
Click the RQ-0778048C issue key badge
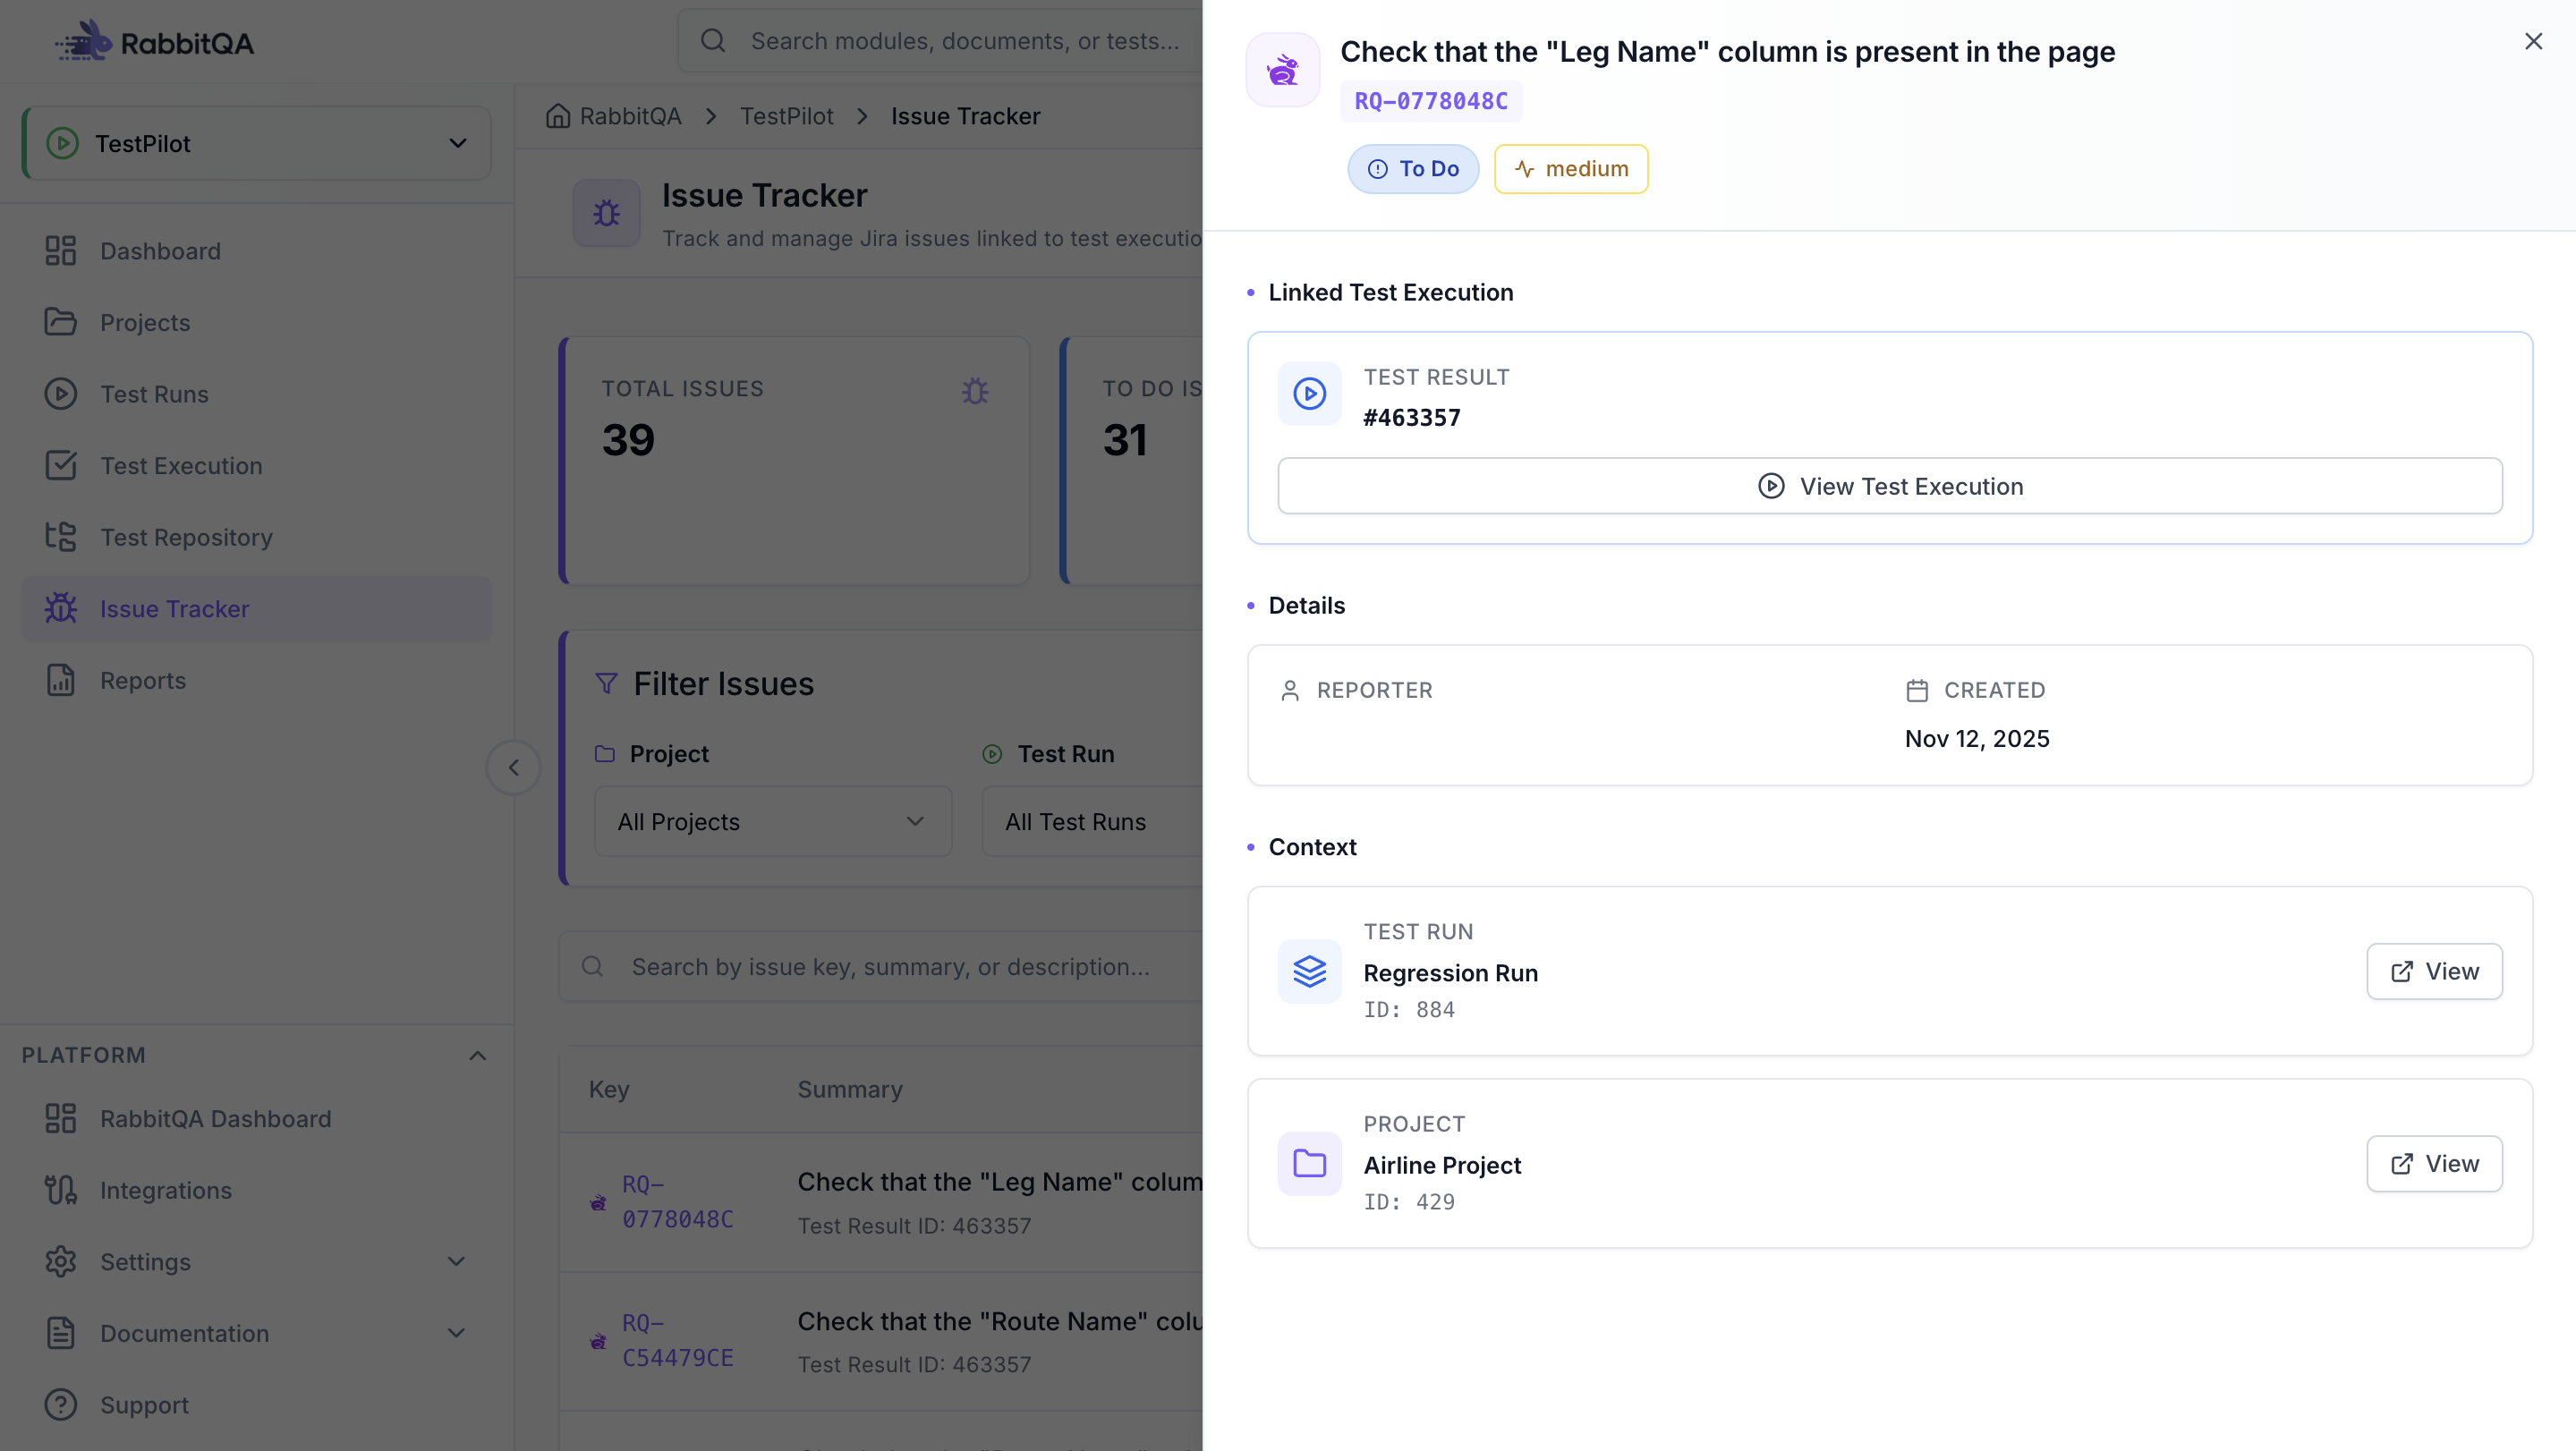[x=1431, y=102]
